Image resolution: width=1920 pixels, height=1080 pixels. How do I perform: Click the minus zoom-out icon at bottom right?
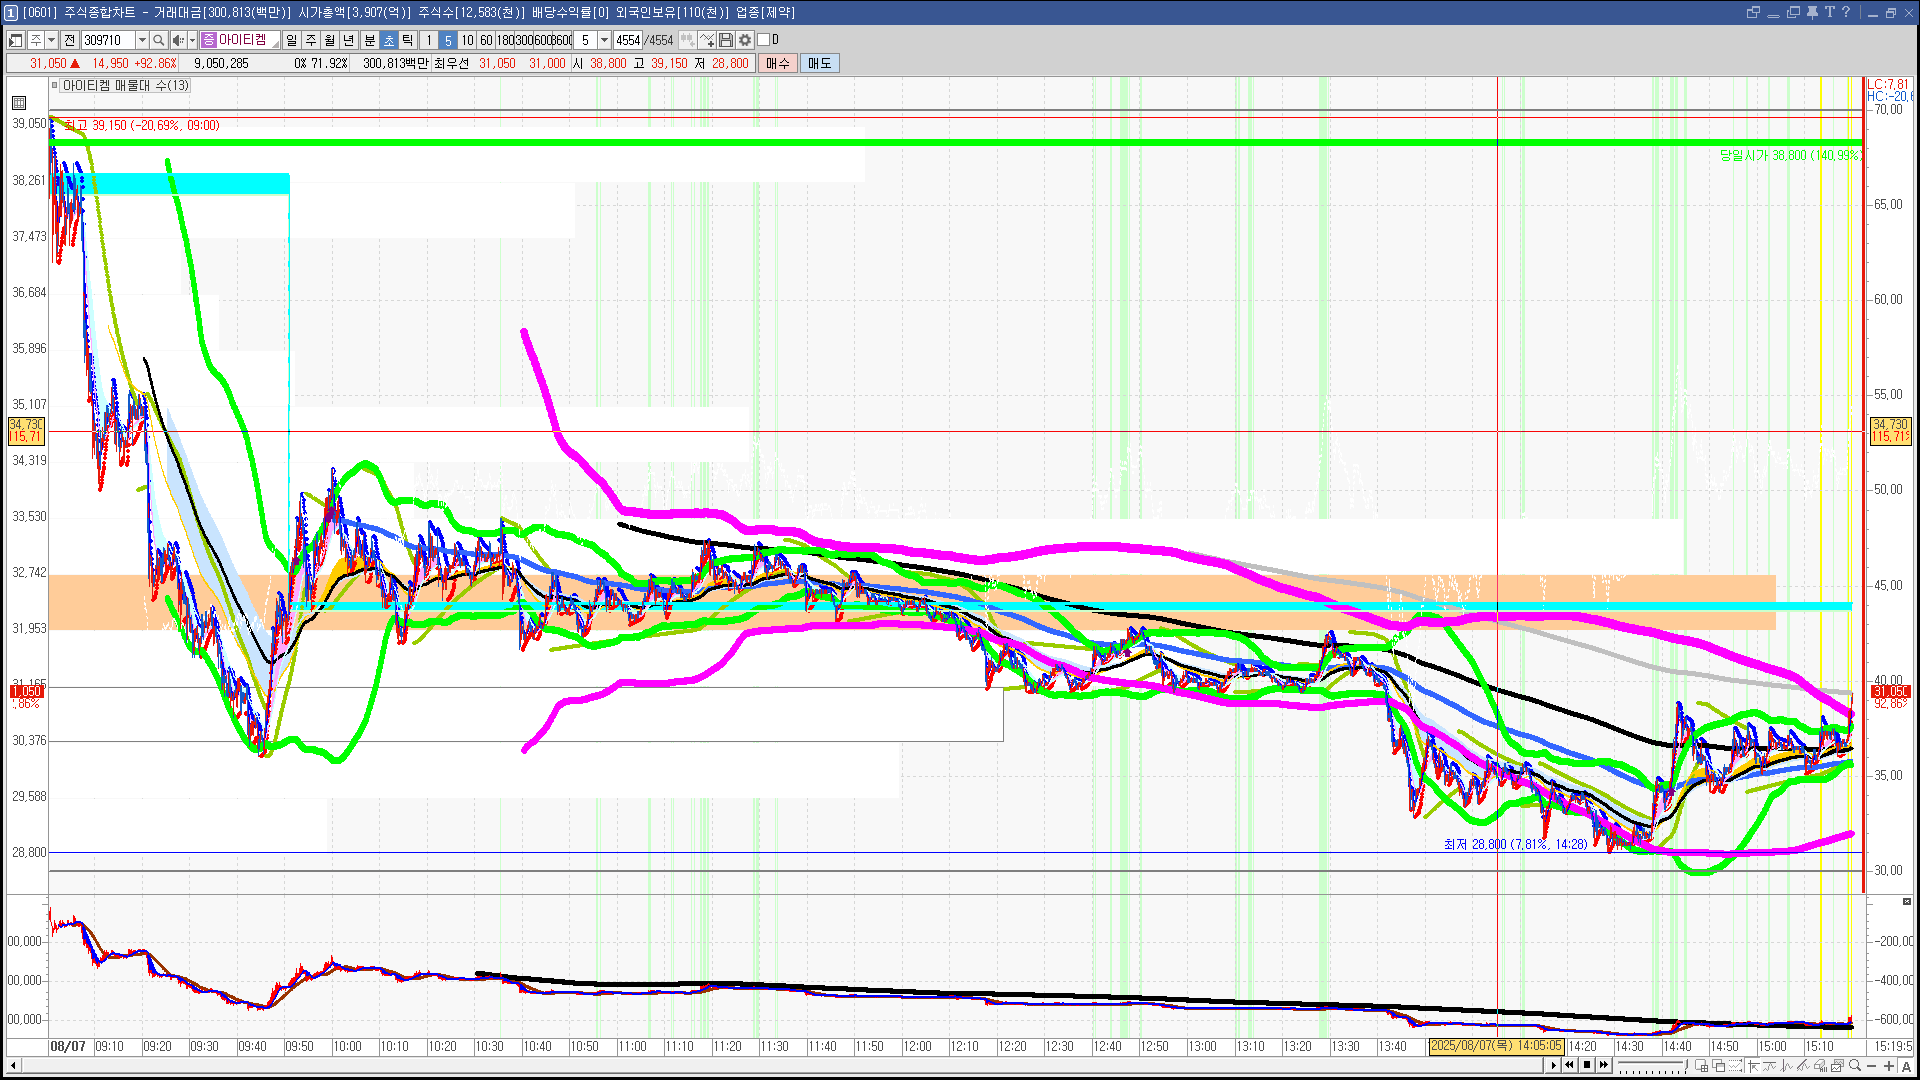click(x=1872, y=1066)
